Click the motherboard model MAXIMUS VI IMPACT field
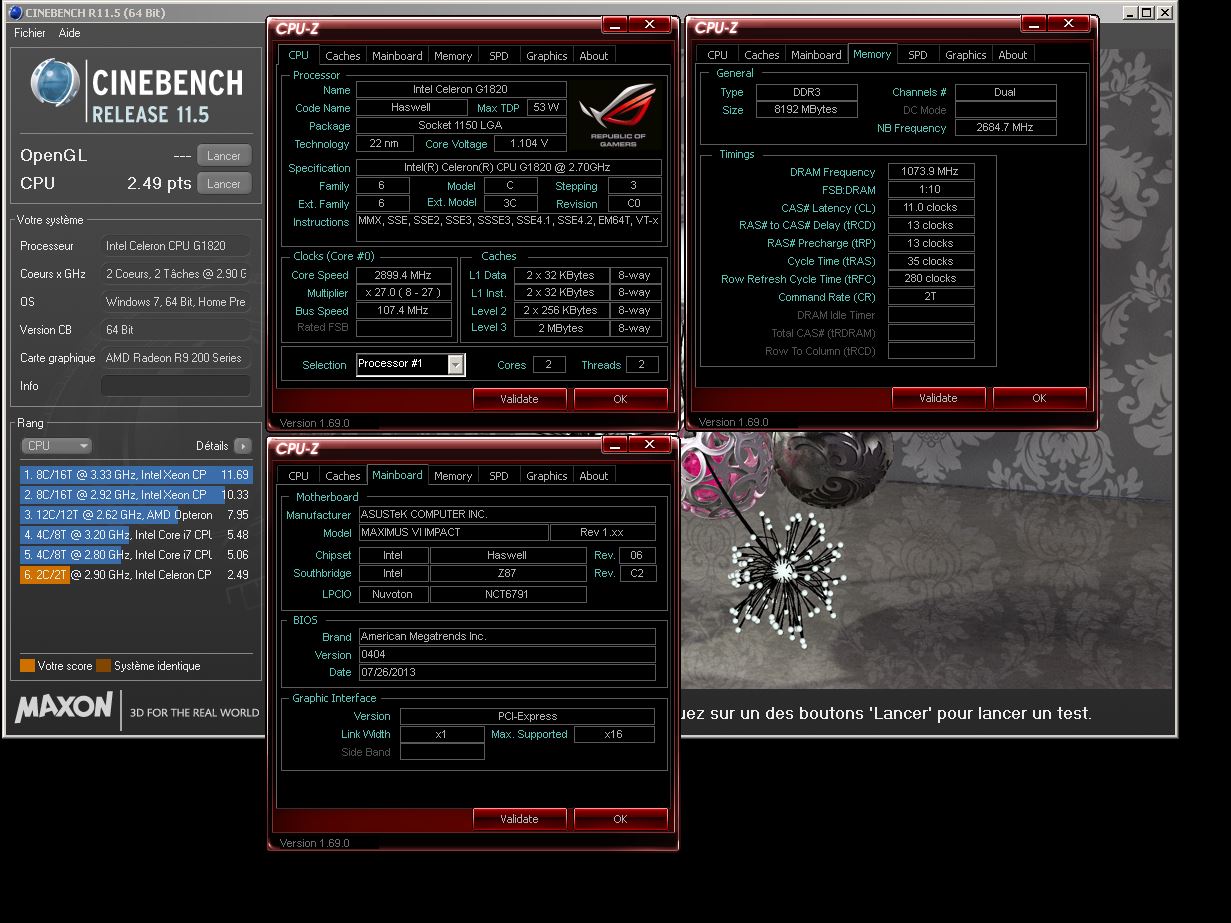 tap(453, 533)
